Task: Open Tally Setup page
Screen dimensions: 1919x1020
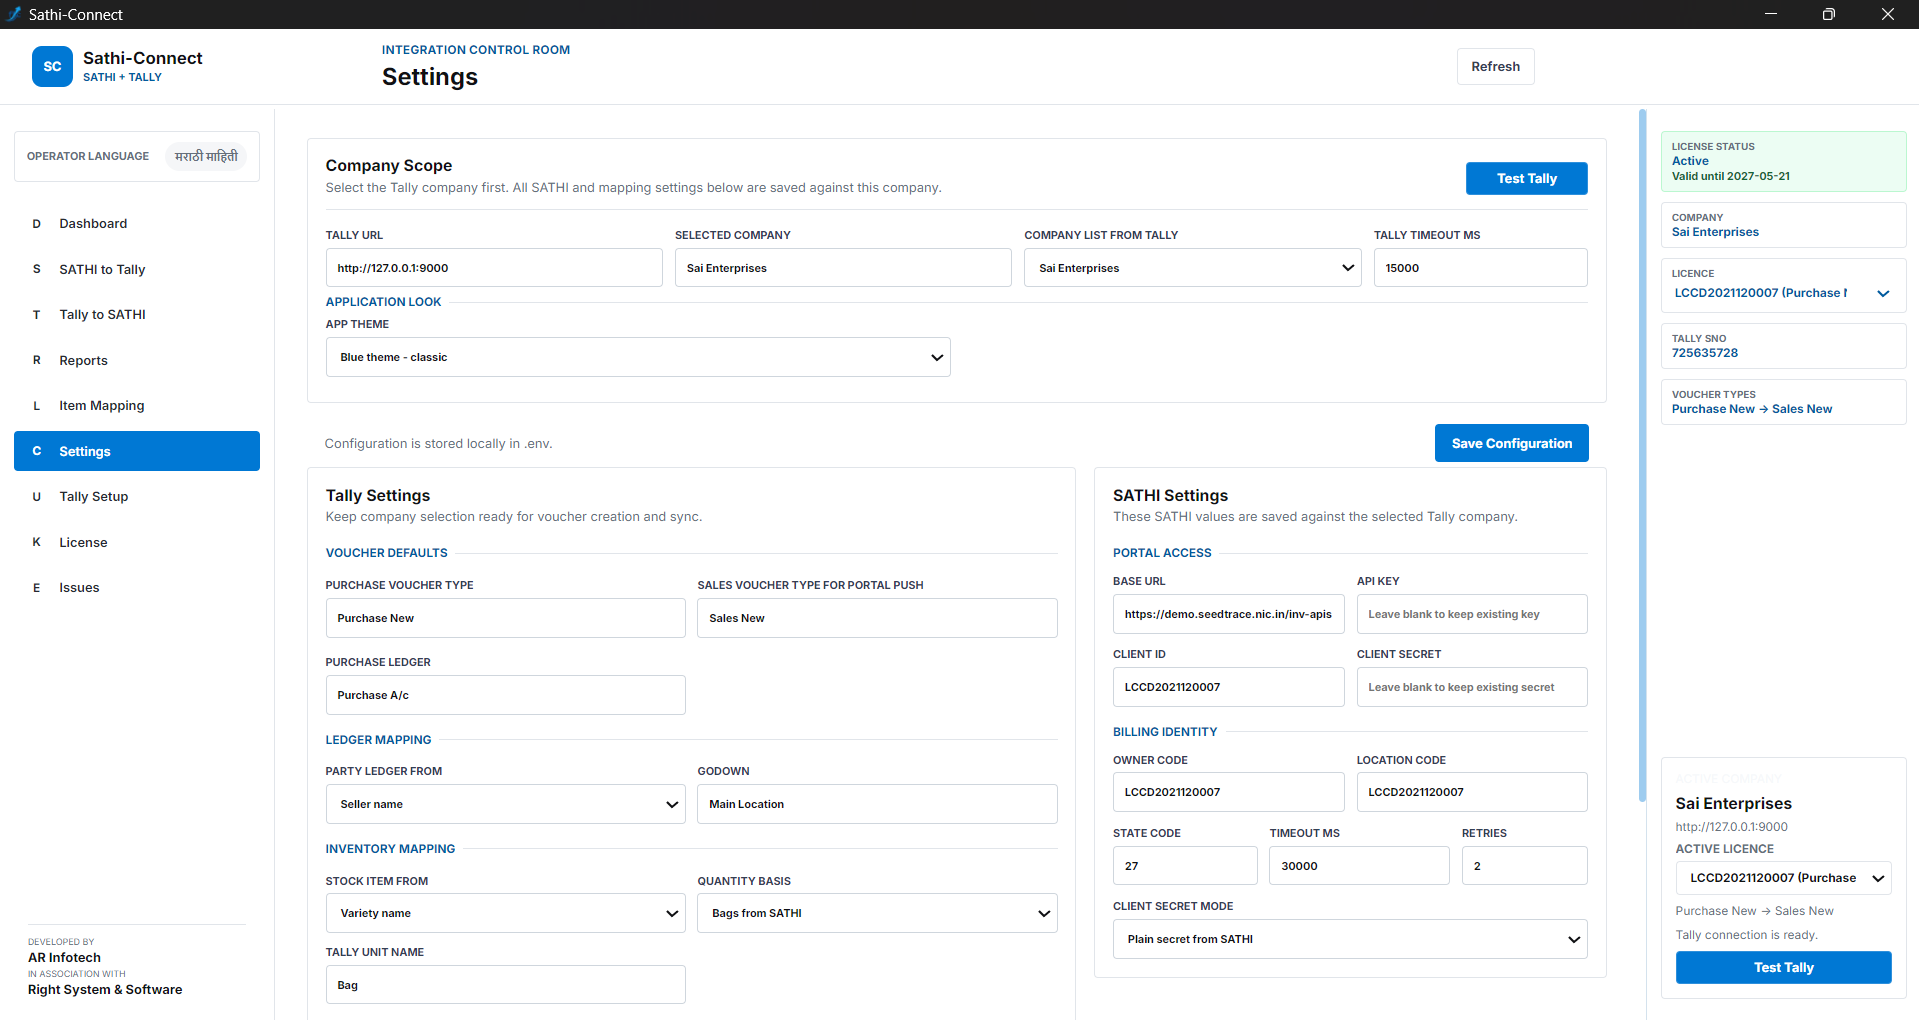Action: (137, 496)
